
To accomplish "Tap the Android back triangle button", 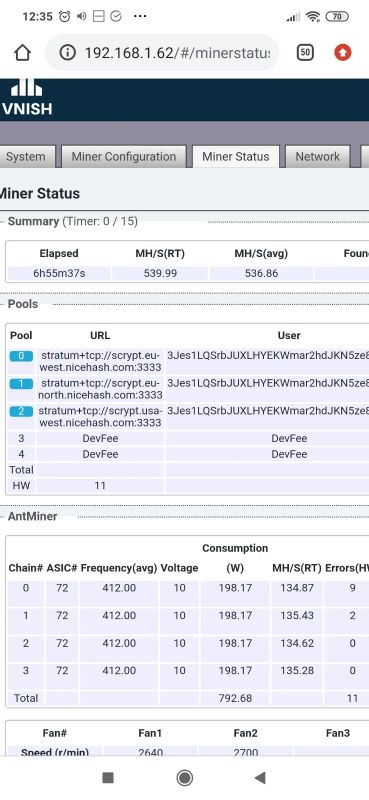I will tap(260, 778).
